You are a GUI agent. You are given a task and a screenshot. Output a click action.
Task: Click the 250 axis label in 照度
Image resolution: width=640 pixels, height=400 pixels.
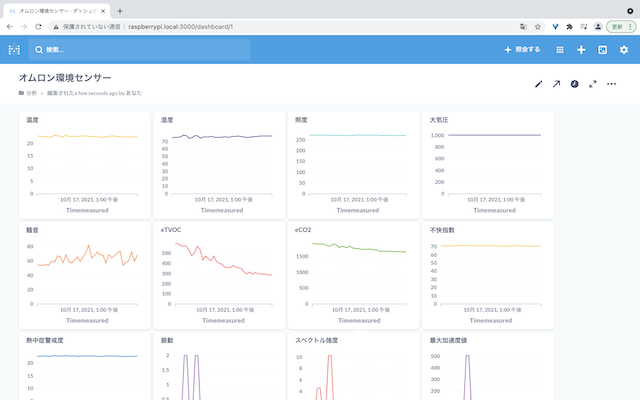tap(300, 140)
